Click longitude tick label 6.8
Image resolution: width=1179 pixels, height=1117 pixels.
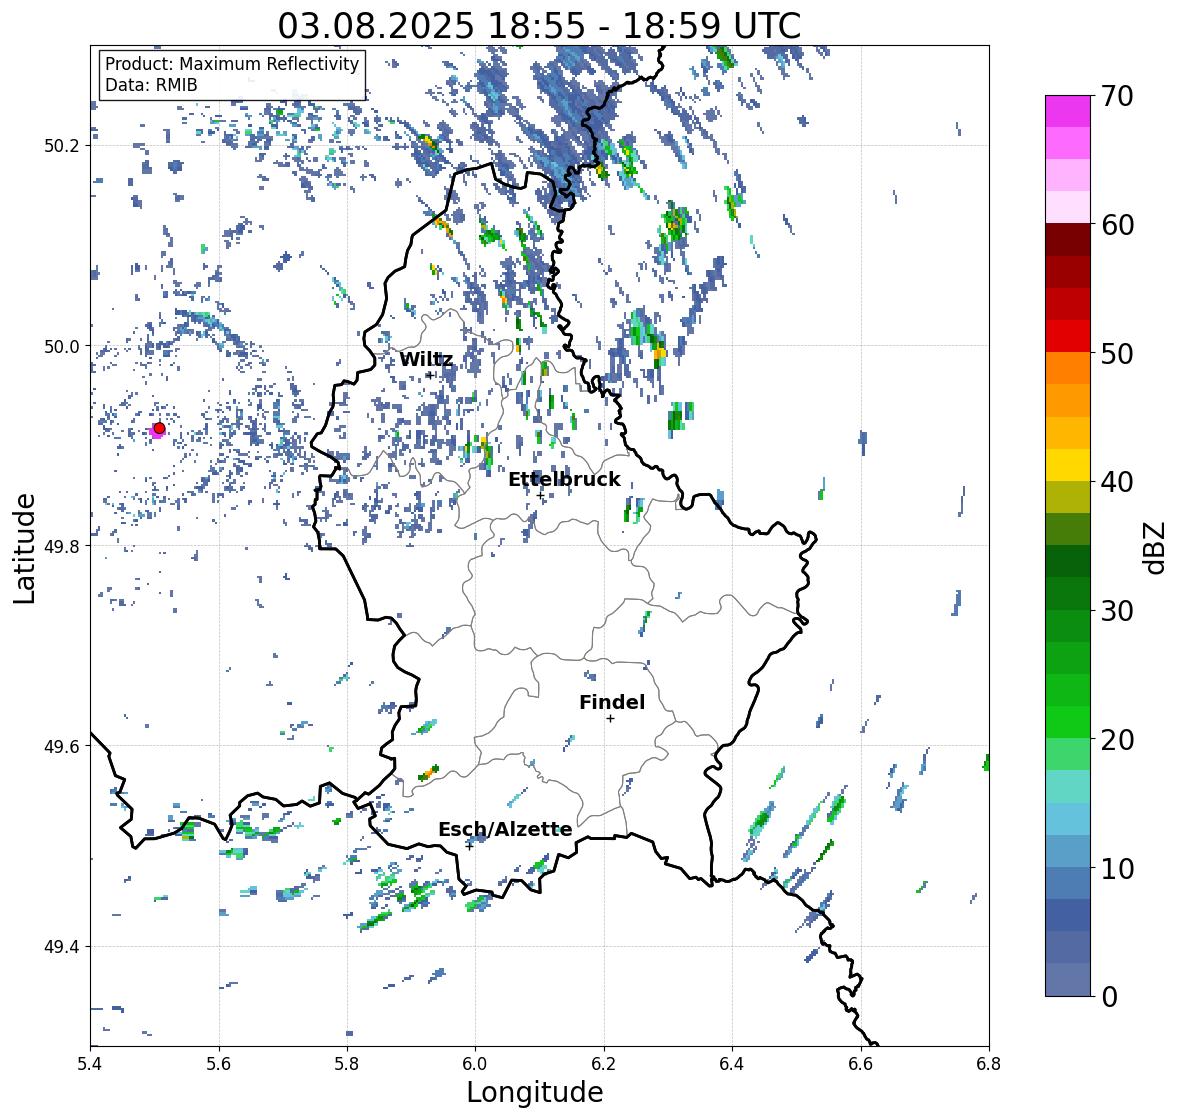pyautogui.click(x=989, y=1063)
